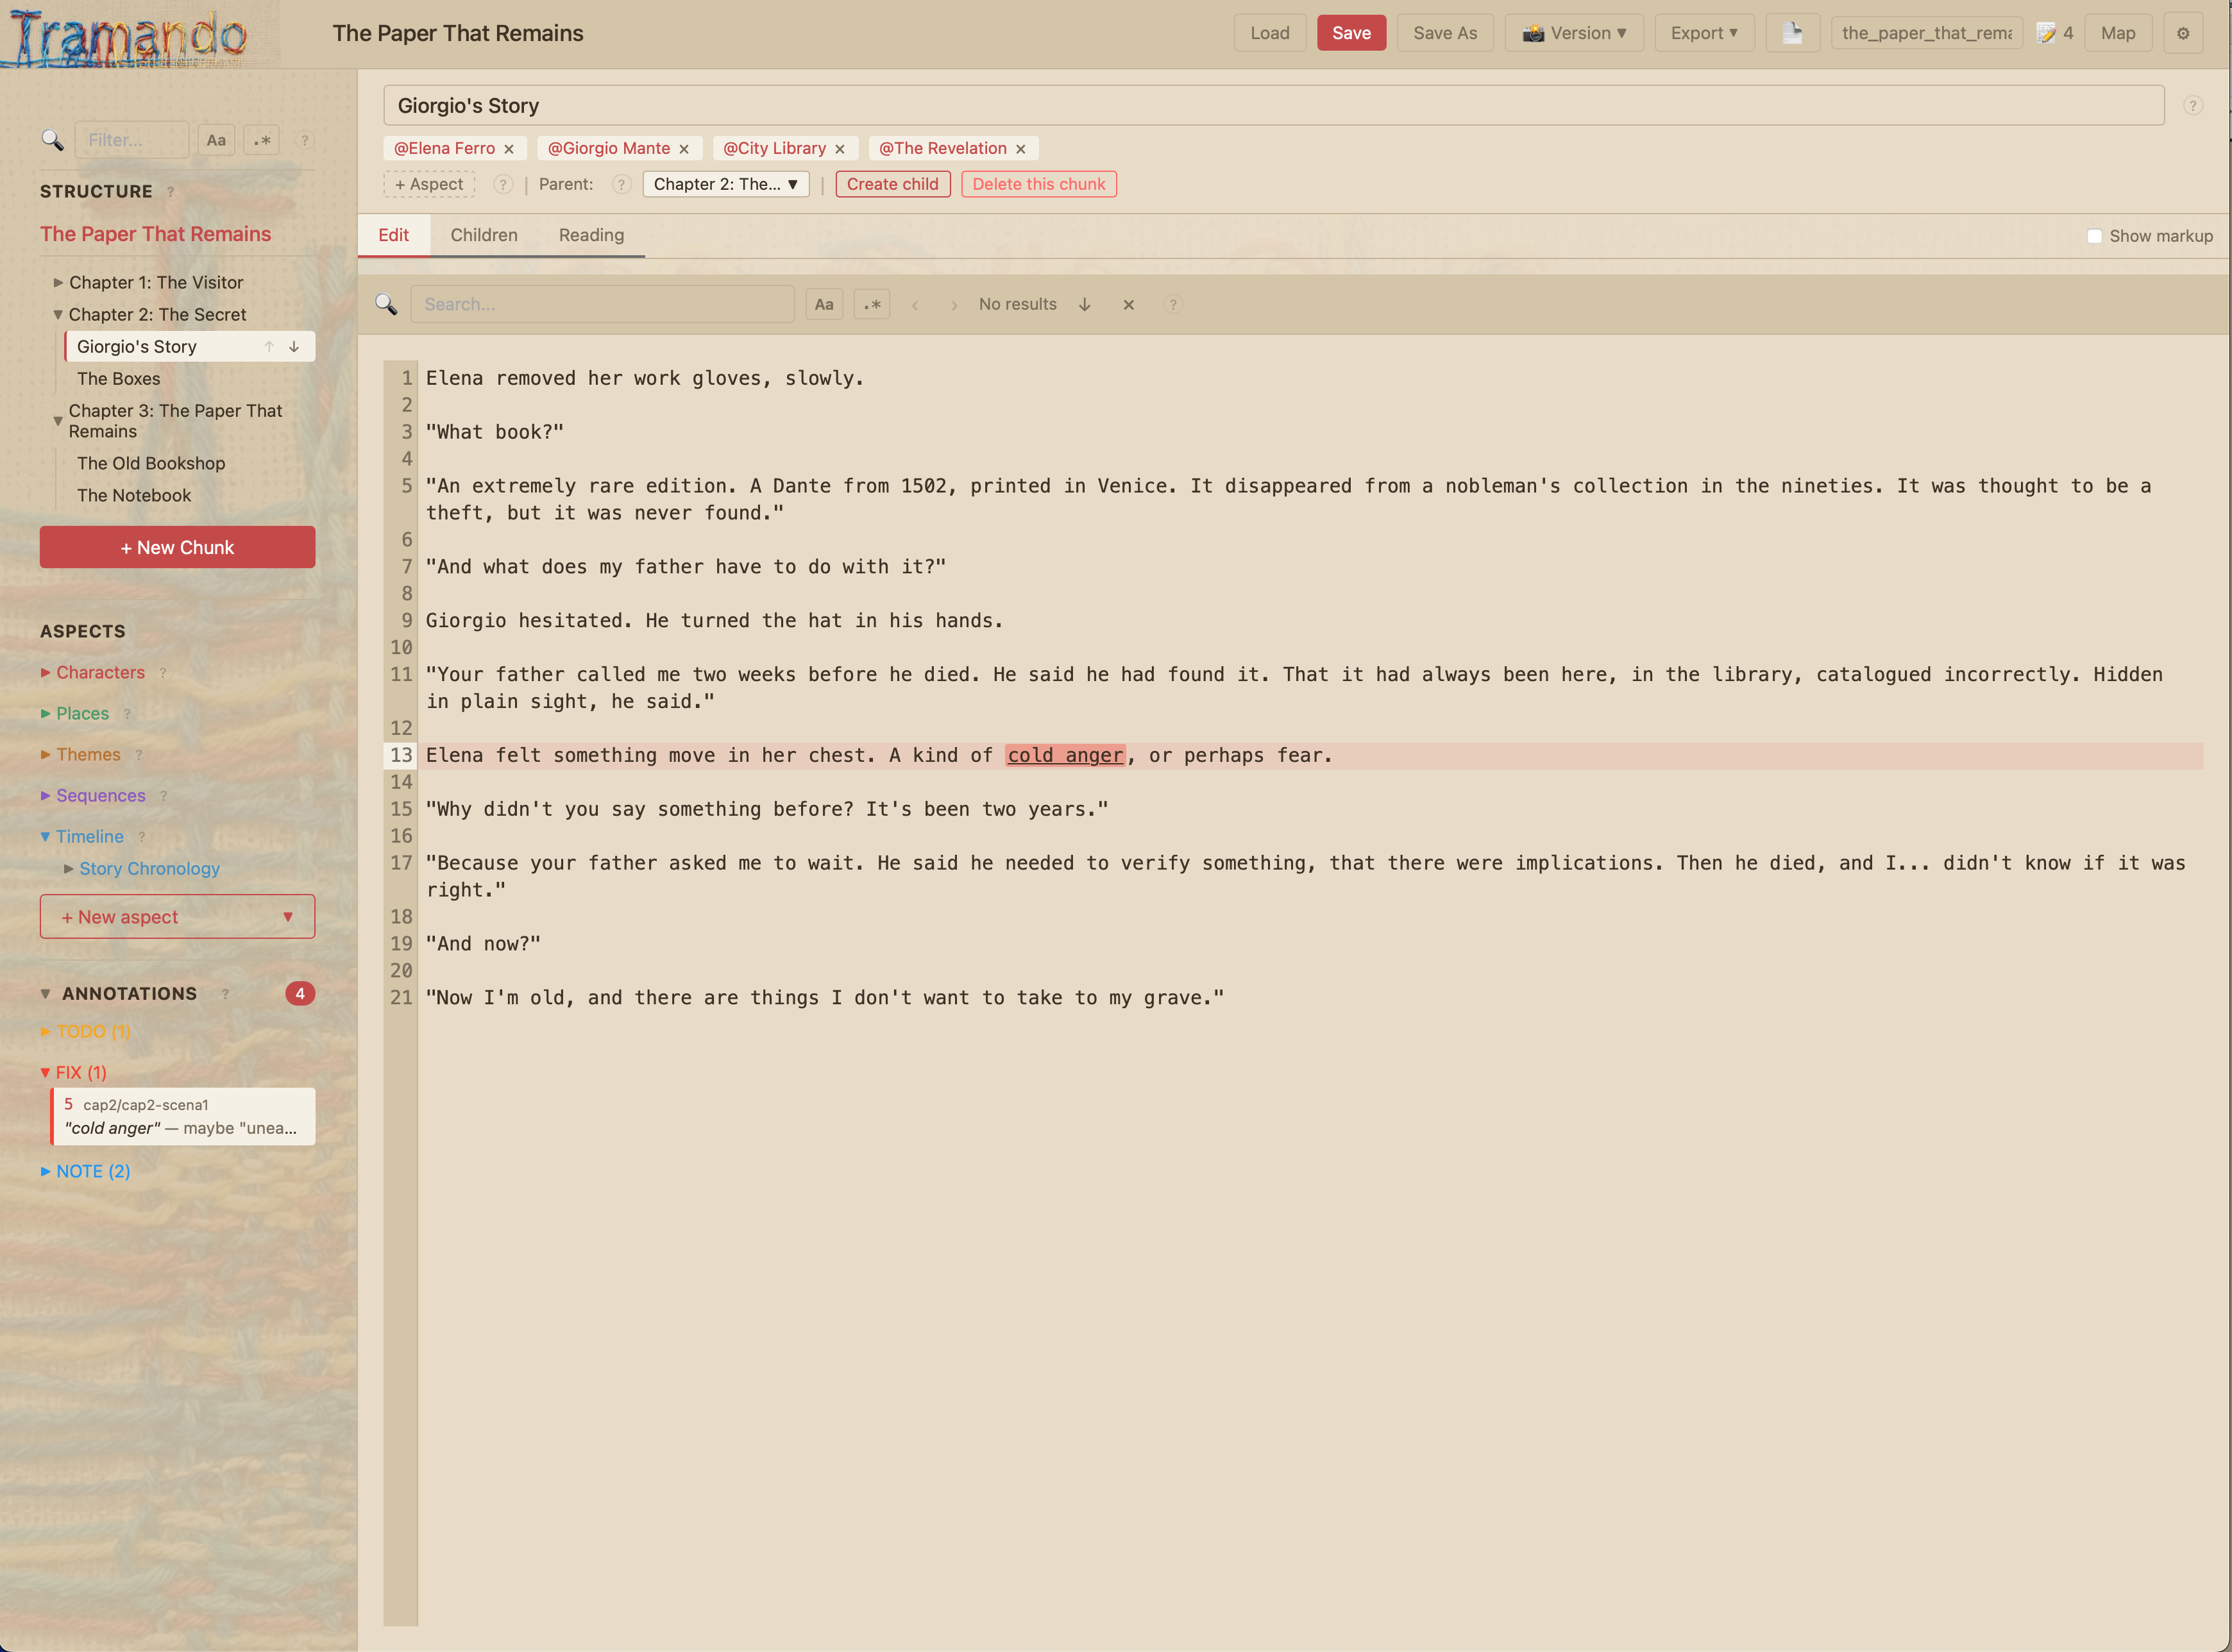Move Giorgio's Story down with arrow
The height and width of the screenshot is (1652, 2232).
[x=294, y=347]
